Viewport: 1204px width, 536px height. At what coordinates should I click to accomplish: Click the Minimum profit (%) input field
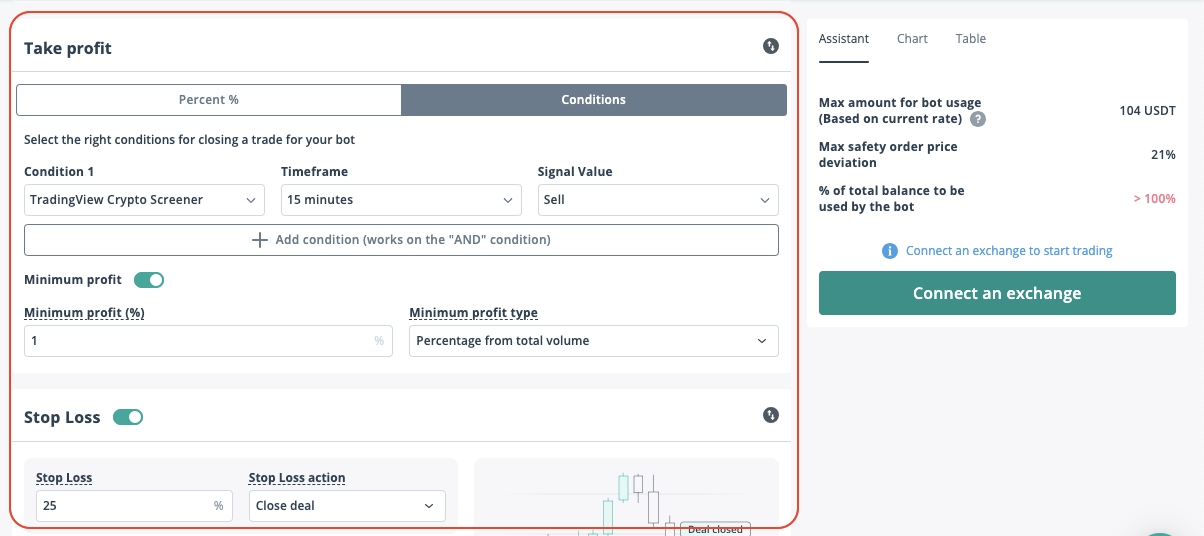[200, 341]
